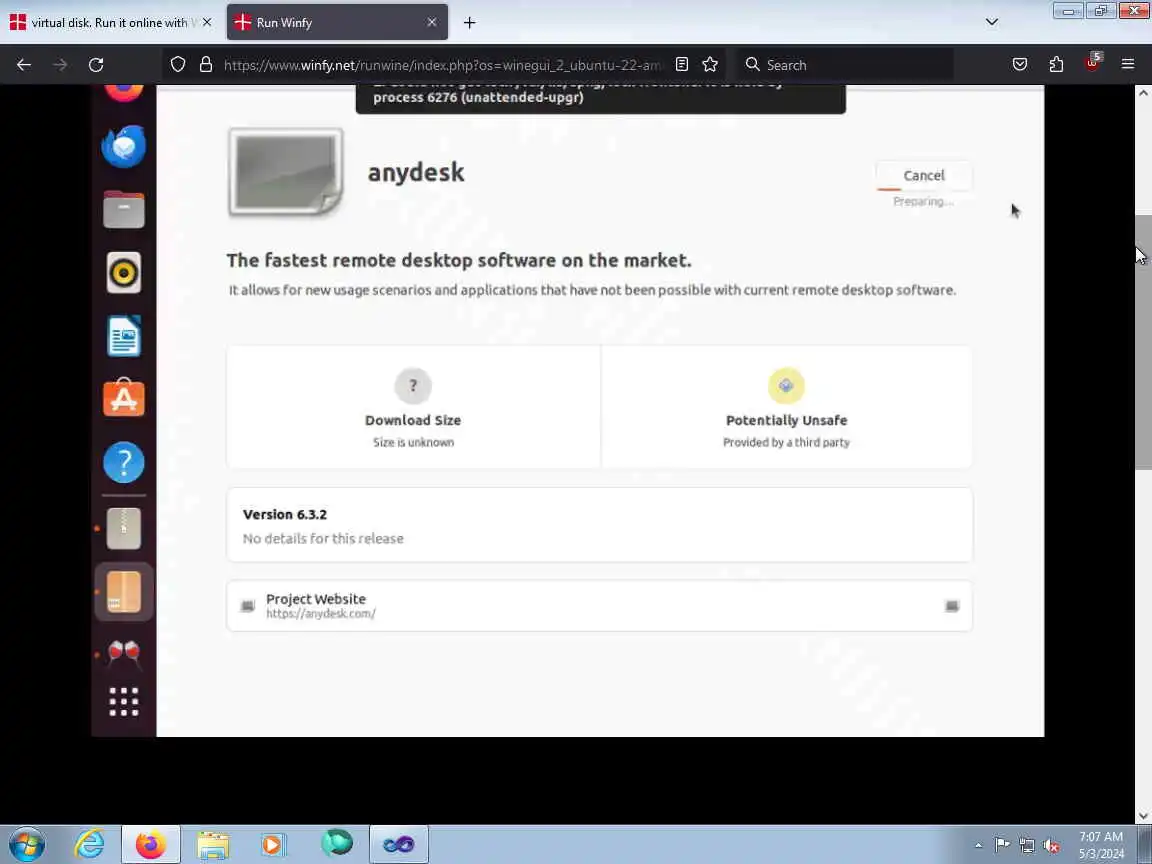Screen dimensions: 1152x864
Task: Open LibreOffice Writer in the dock
Action: click(x=123, y=336)
